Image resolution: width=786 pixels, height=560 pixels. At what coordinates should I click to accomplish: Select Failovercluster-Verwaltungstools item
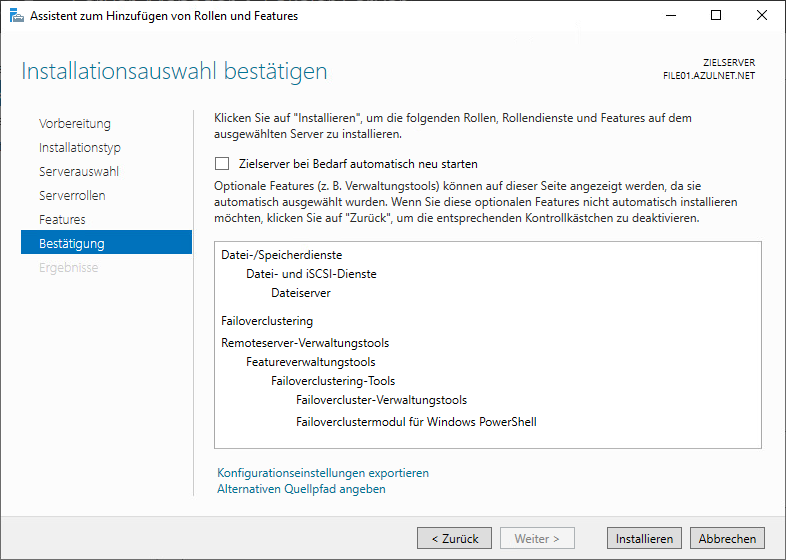coord(381,400)
